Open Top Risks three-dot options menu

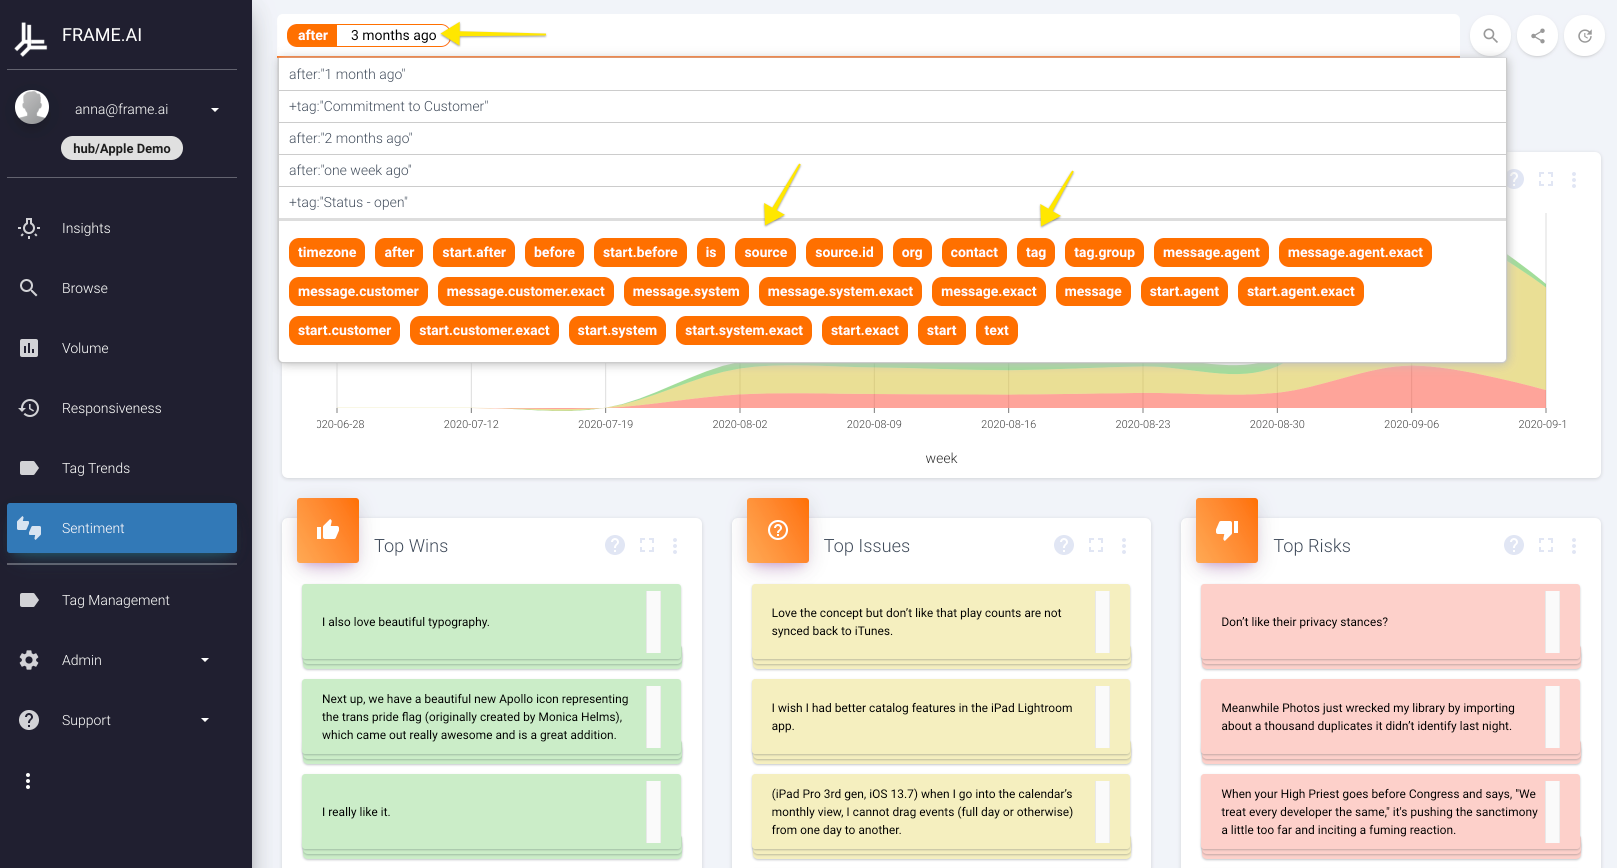pos(1574,545)
